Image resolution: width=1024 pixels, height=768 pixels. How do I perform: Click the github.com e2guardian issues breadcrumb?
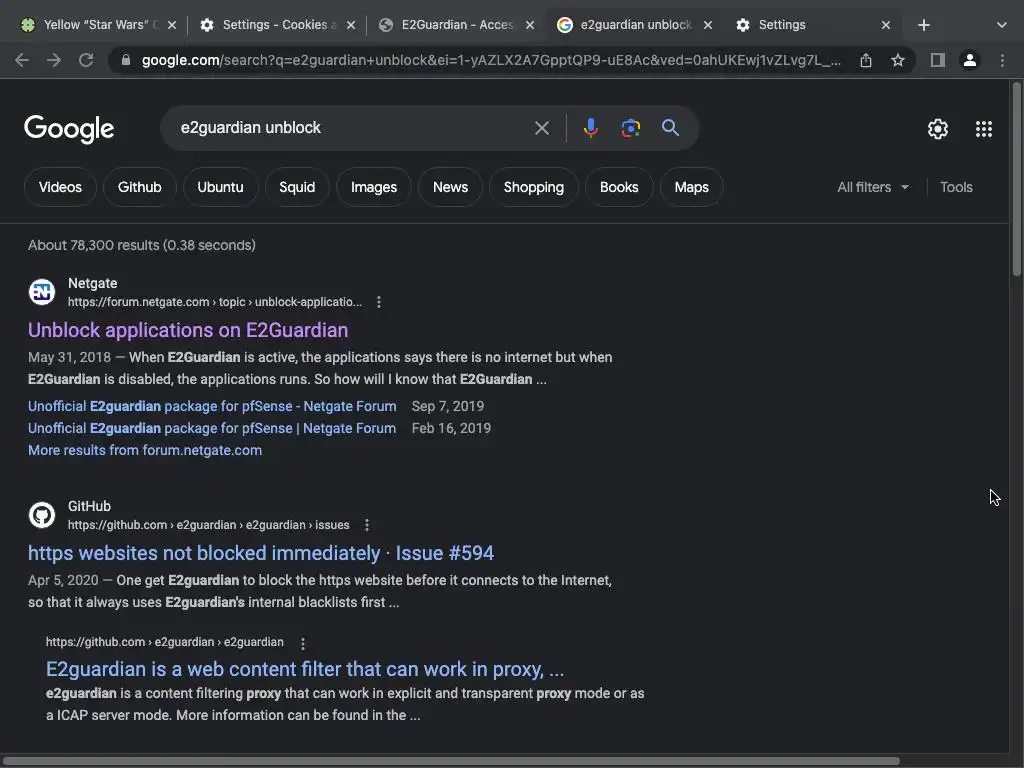point(208,524)
